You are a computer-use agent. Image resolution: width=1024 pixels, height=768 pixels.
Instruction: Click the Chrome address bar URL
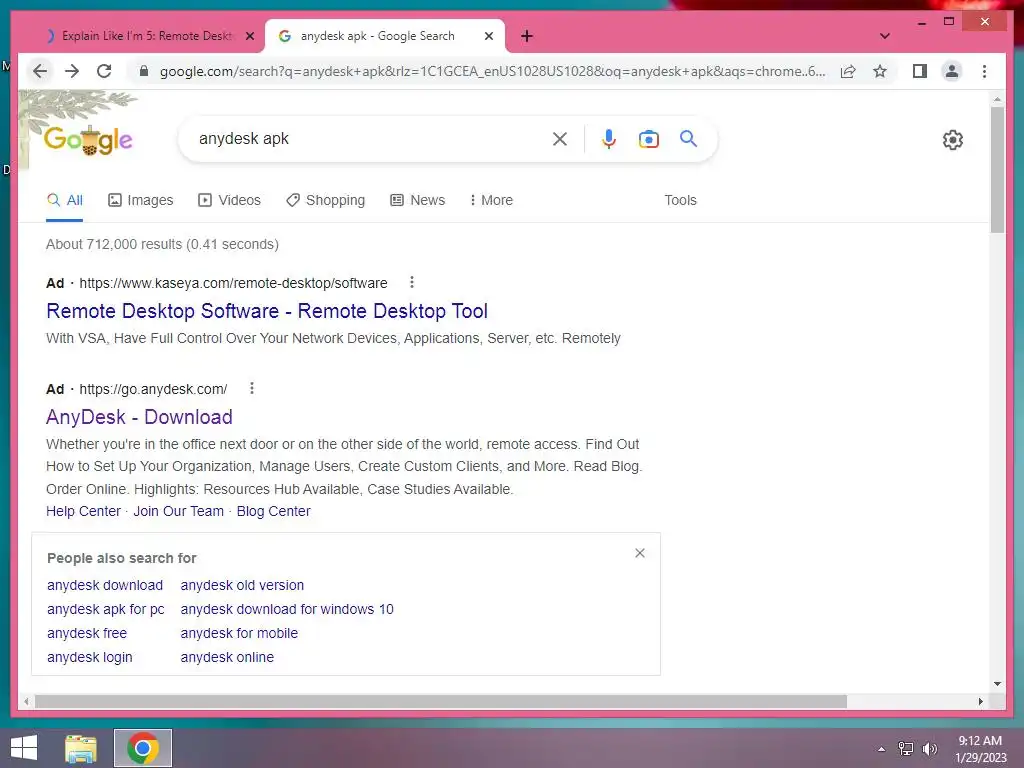(x=492, y=71)
